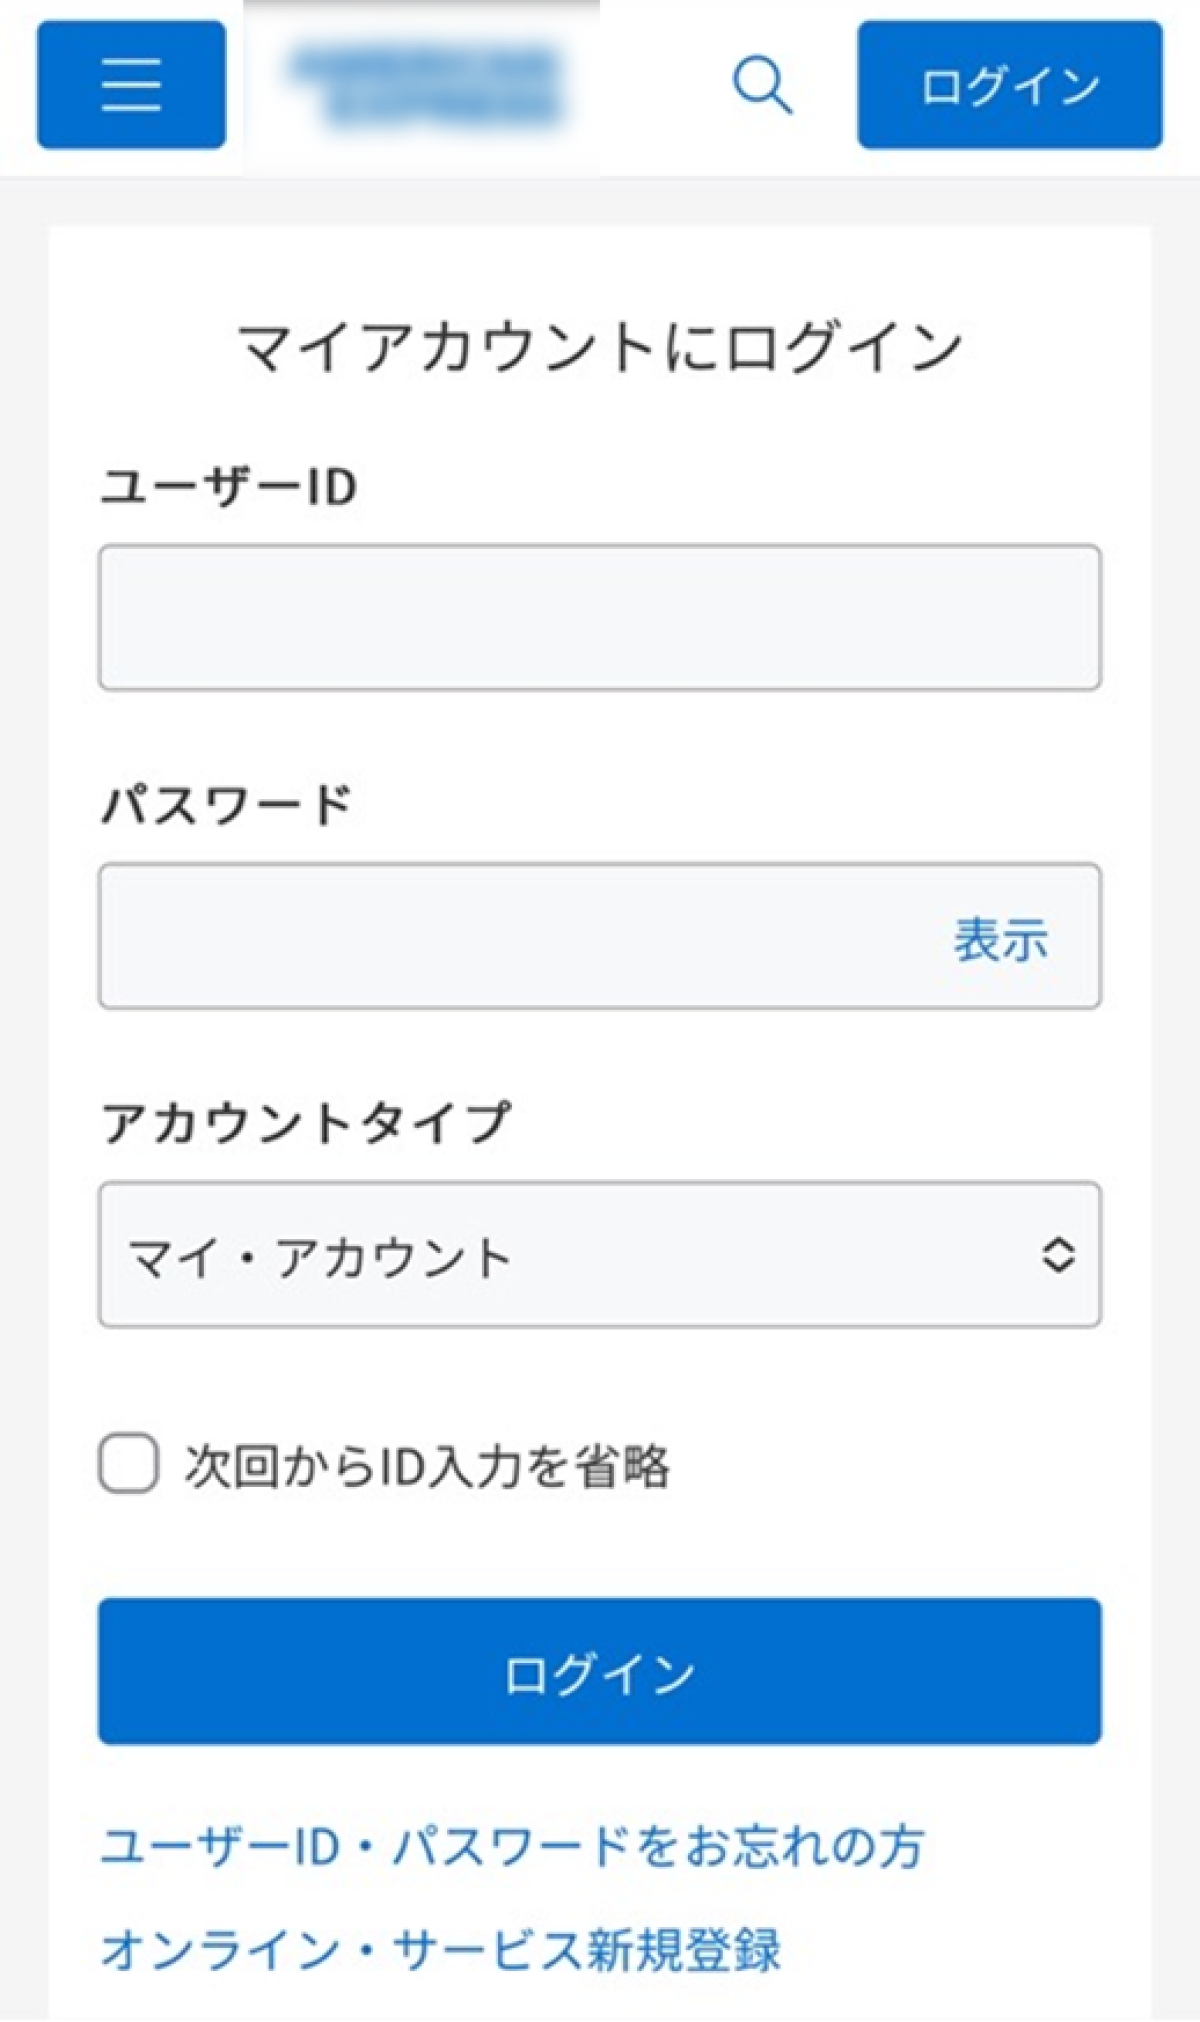Show the password using 表示 toggle
Viewport: 1200px width, 2022px height.
click(x=1000, y=940)
